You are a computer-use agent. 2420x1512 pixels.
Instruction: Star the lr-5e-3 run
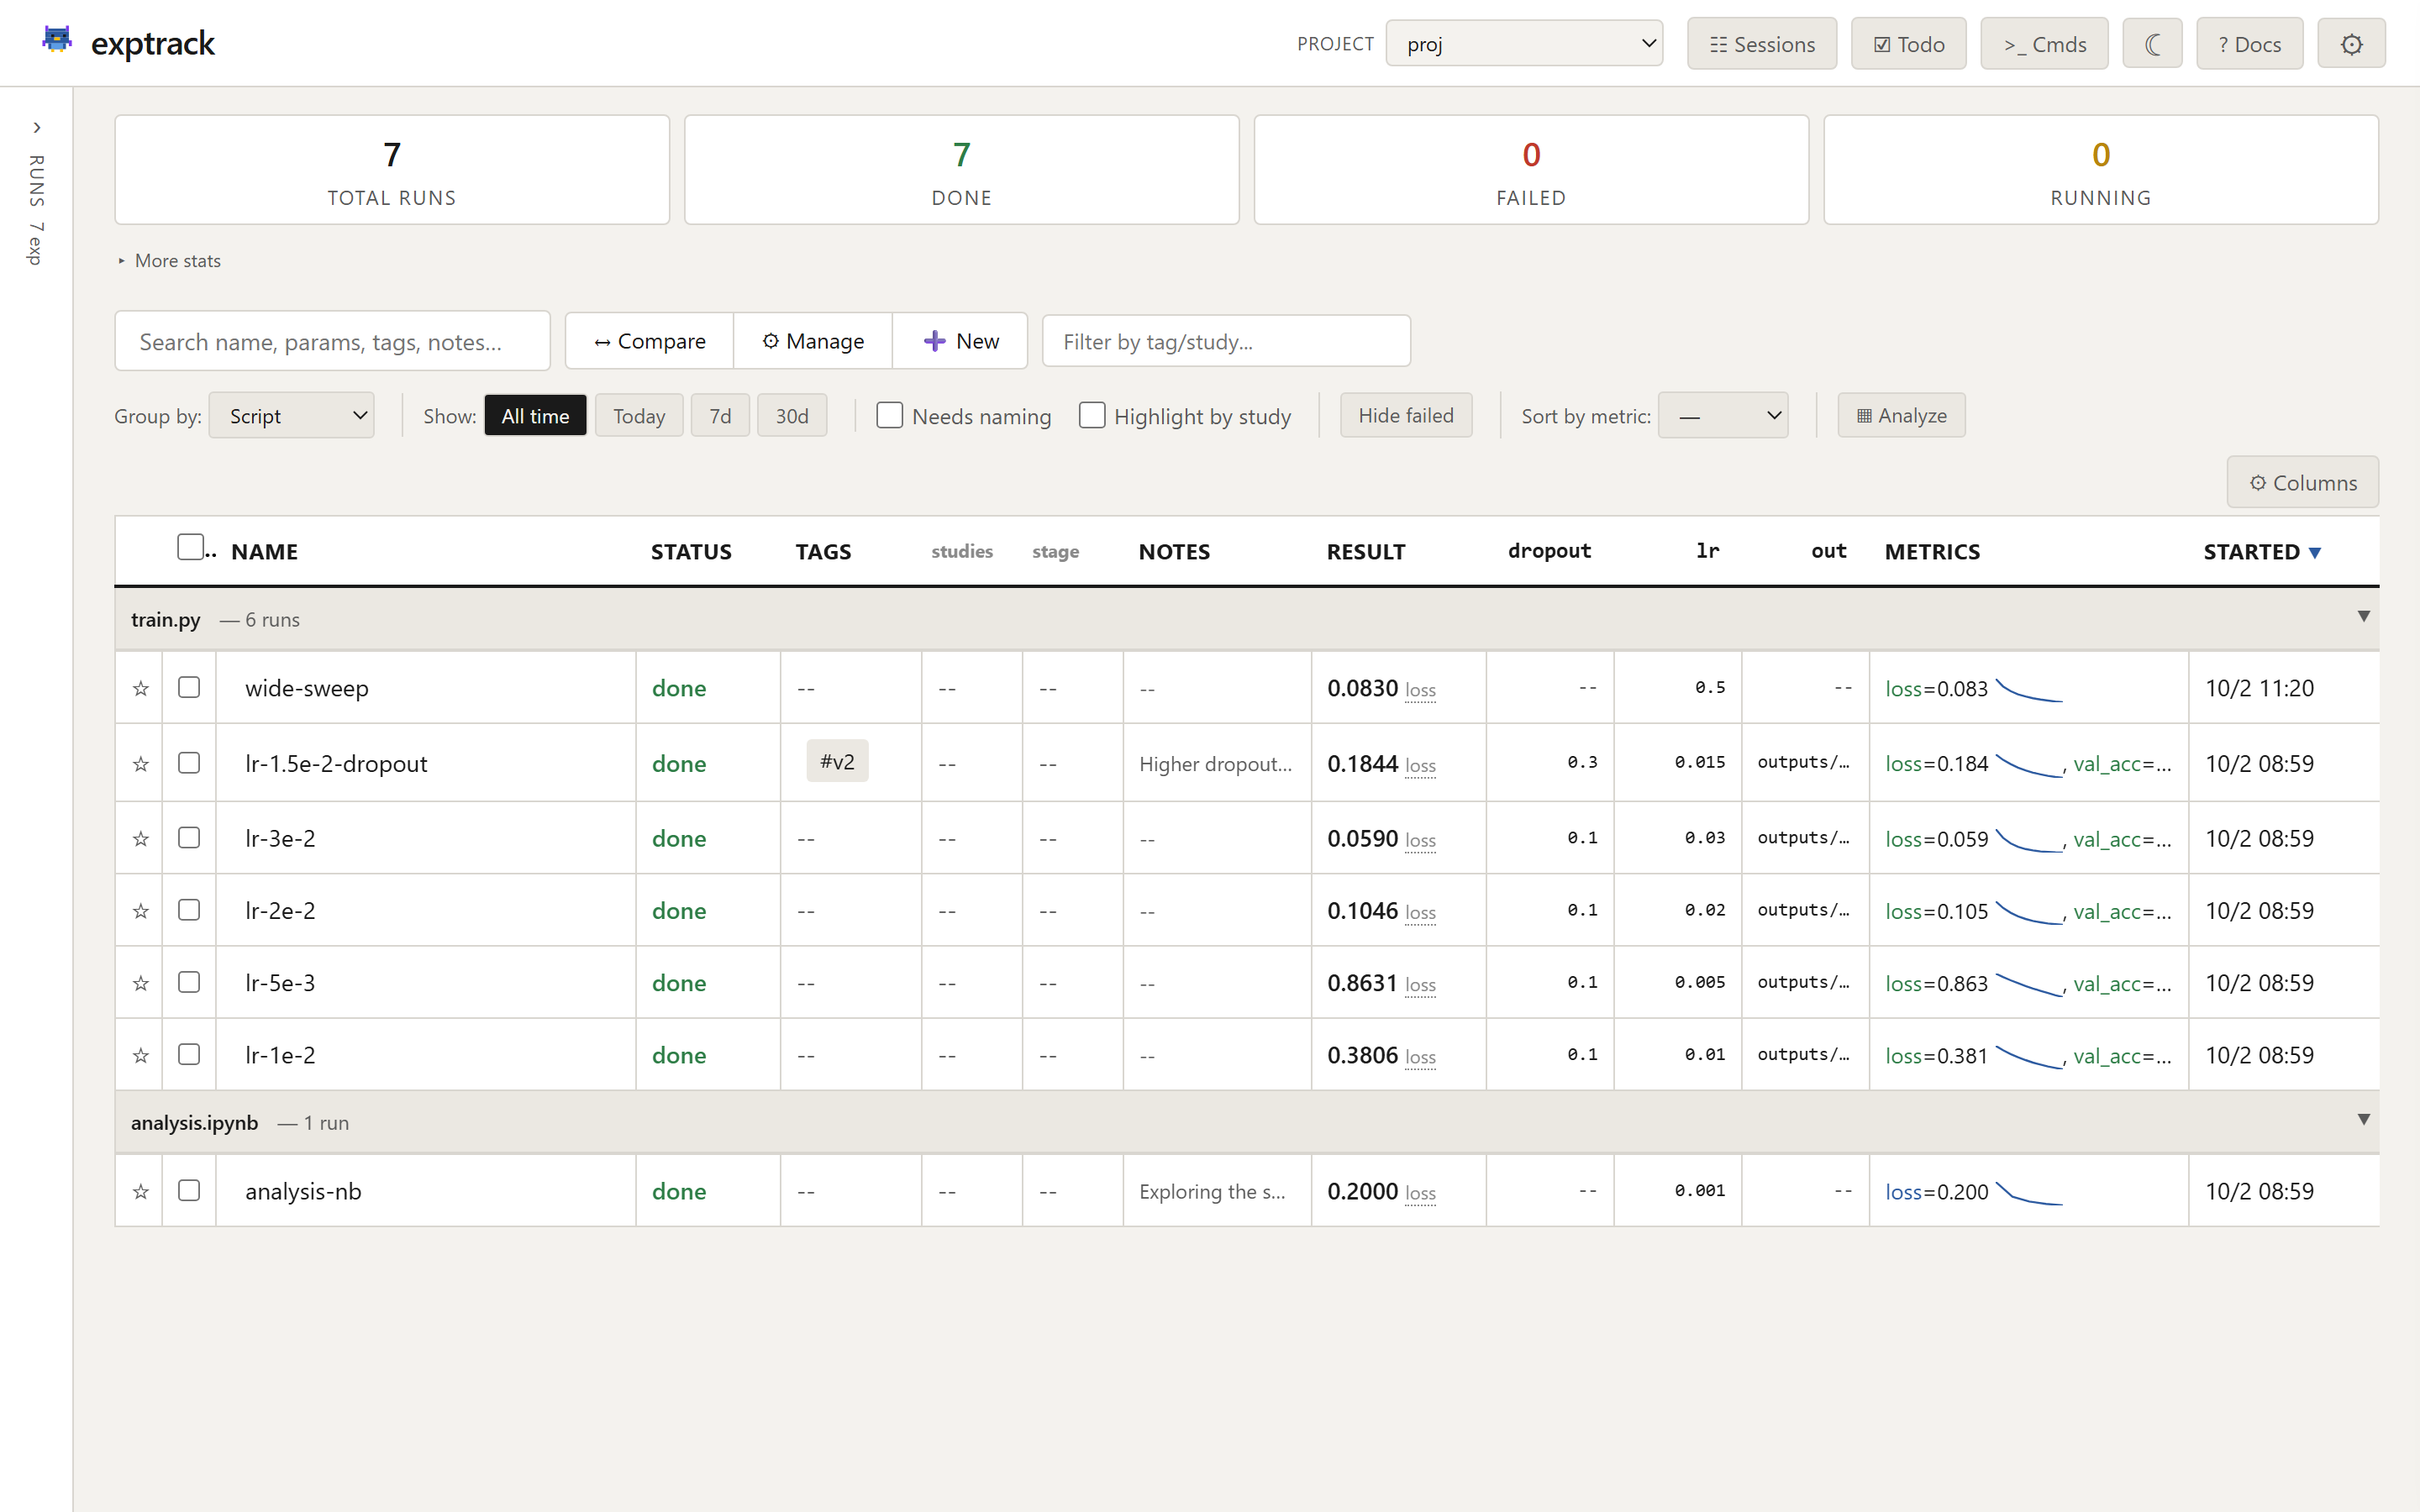141,983
